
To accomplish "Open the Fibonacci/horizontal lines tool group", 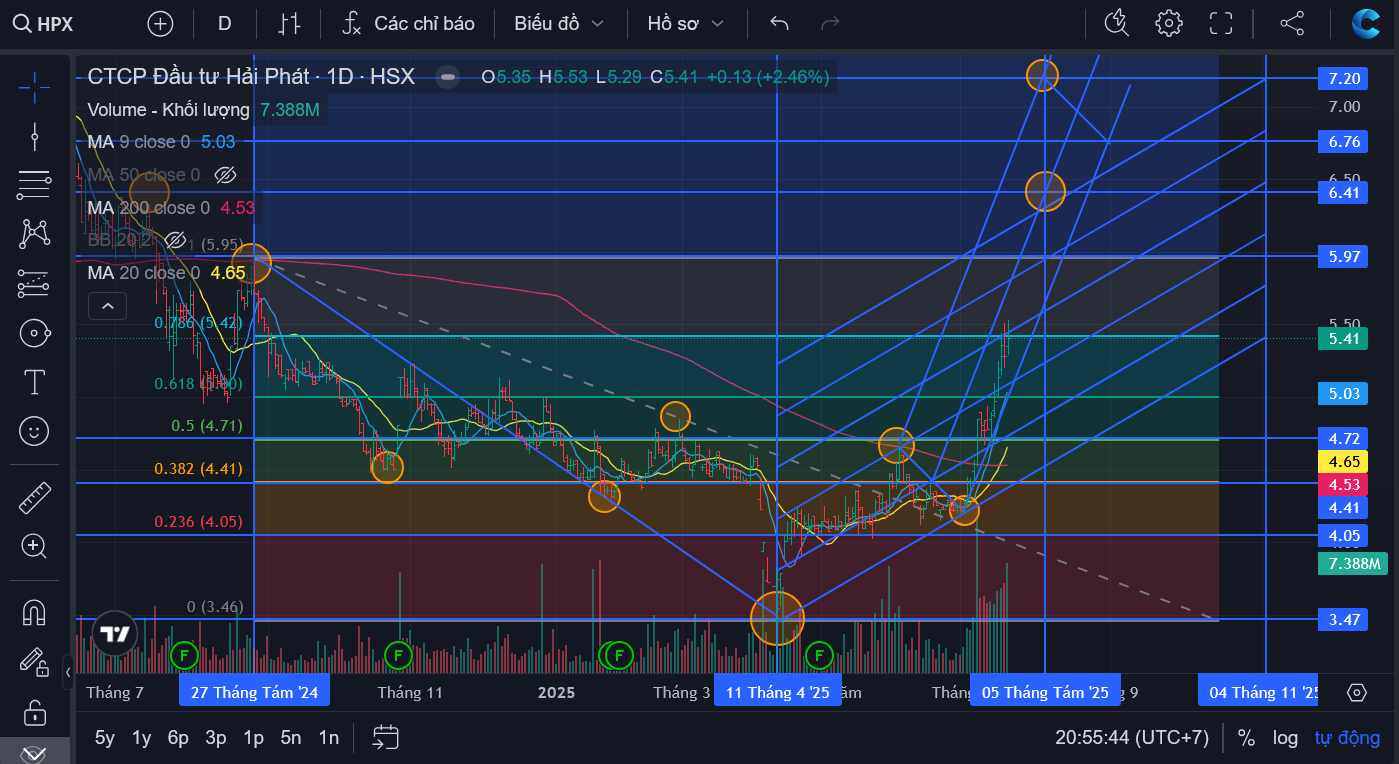I will pos(34,185).
